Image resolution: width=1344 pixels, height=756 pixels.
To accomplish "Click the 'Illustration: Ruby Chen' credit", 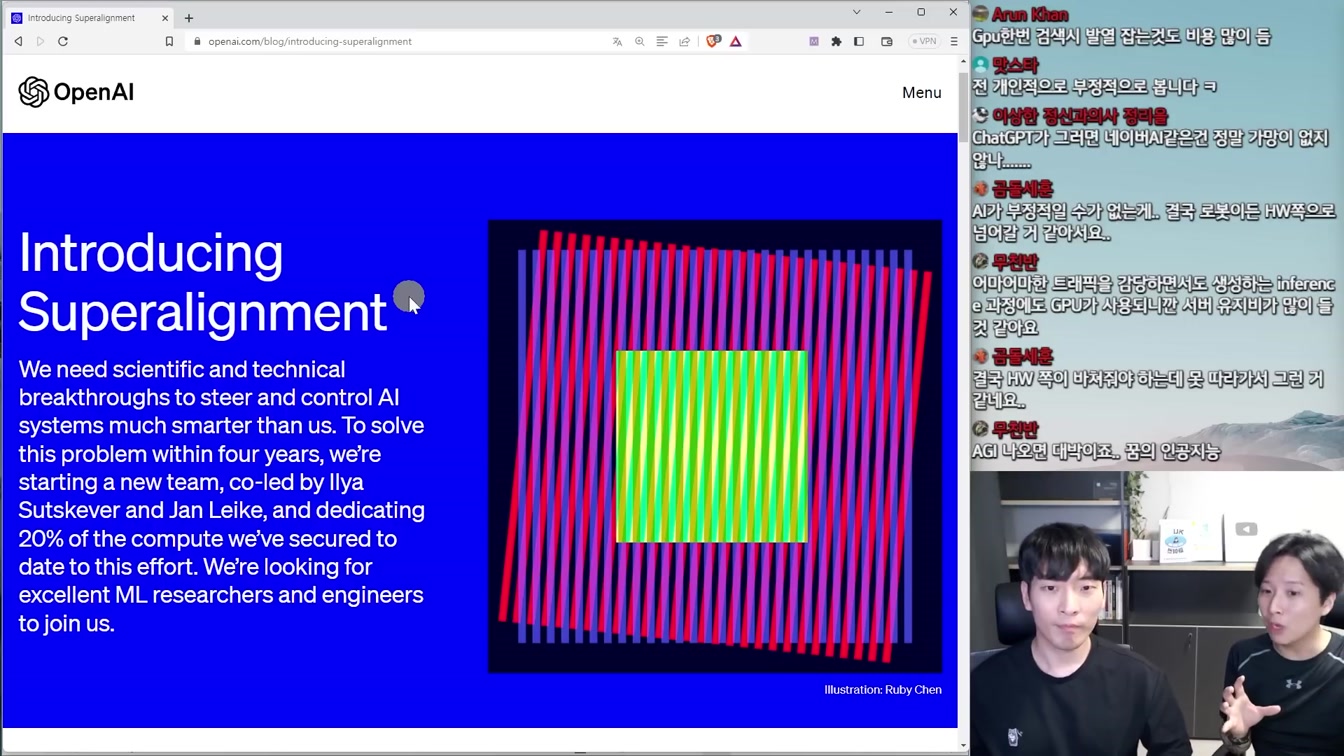I will 883,689.
